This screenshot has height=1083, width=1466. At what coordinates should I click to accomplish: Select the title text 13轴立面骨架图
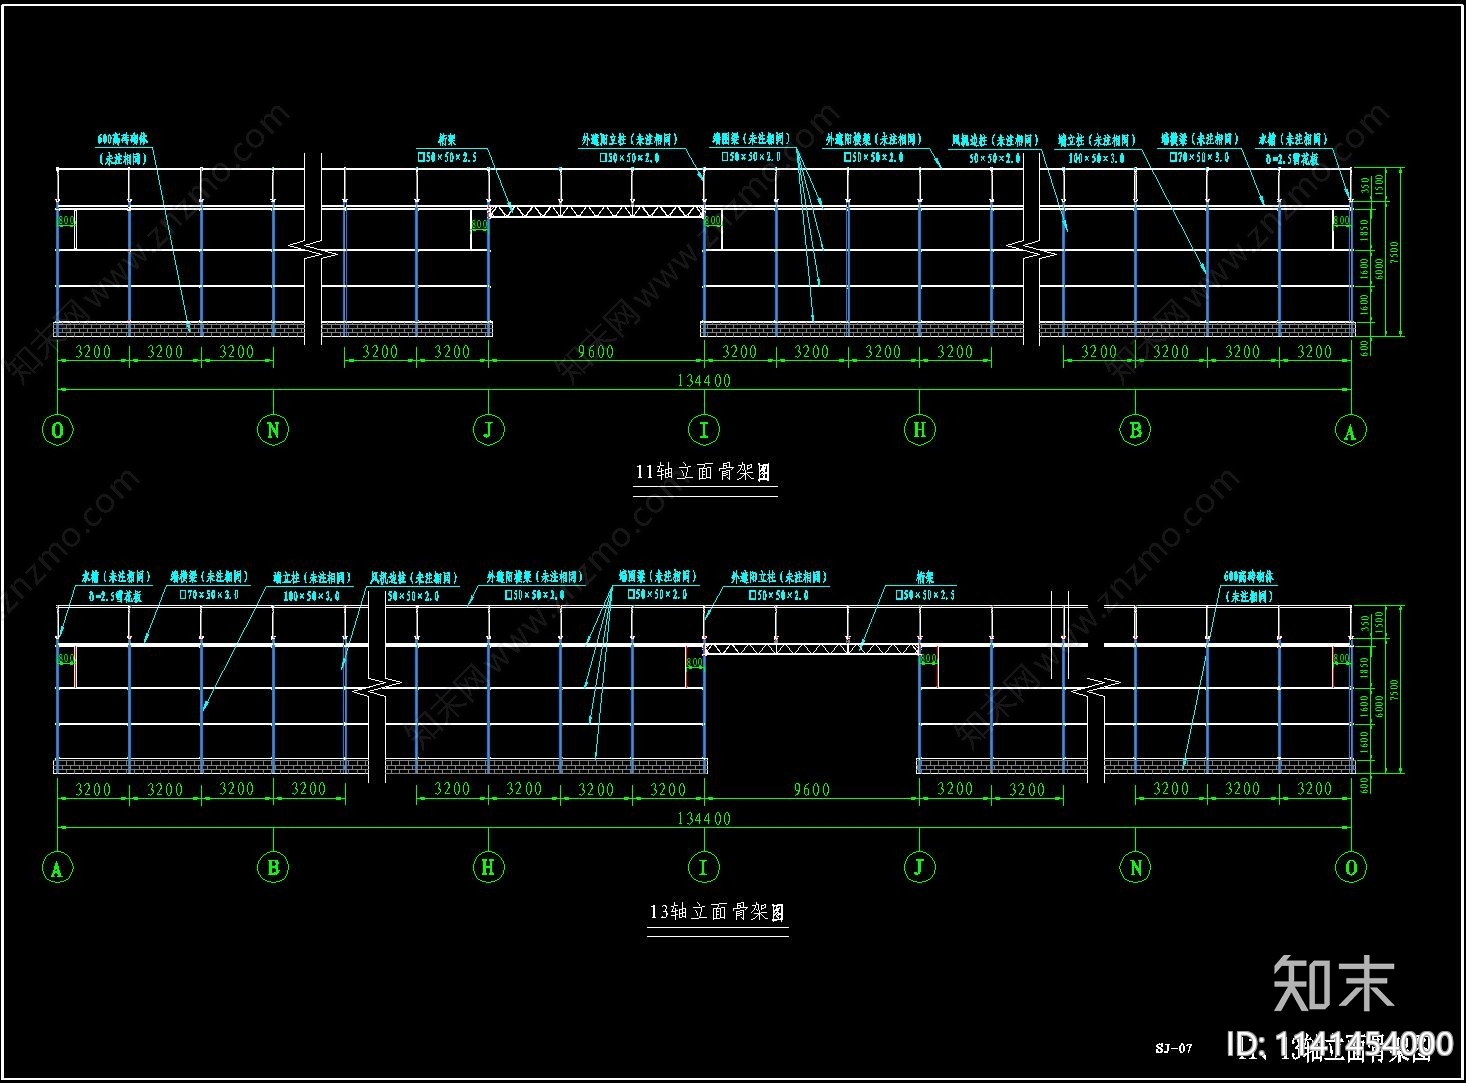coord(717,912)
